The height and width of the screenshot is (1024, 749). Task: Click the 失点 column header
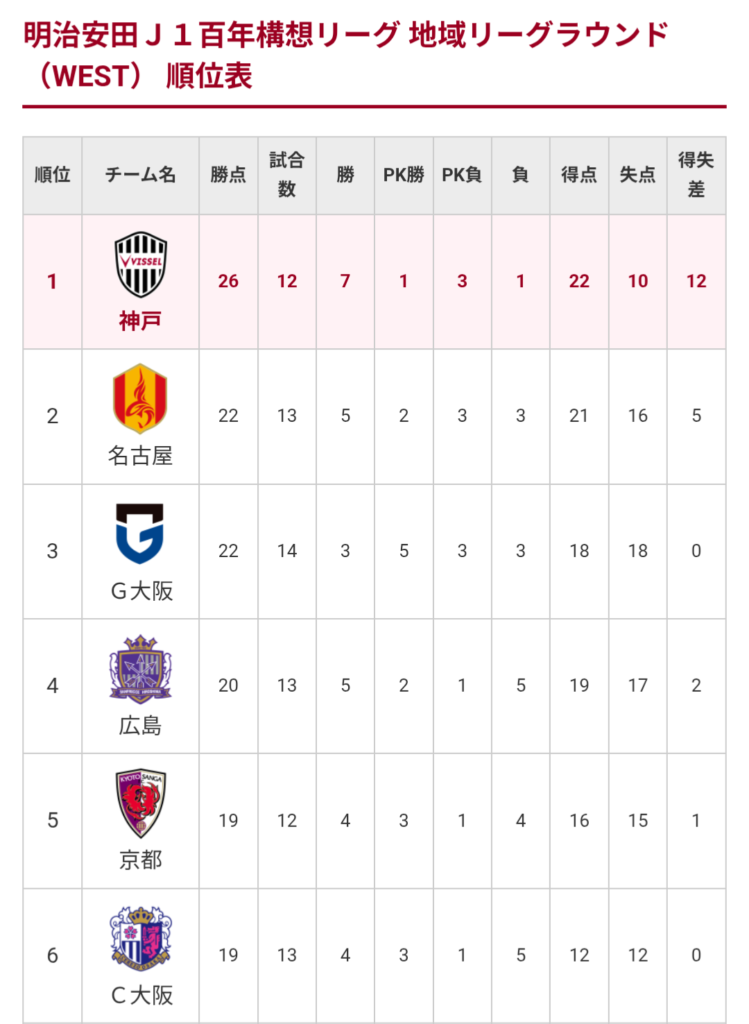(638, 175)
